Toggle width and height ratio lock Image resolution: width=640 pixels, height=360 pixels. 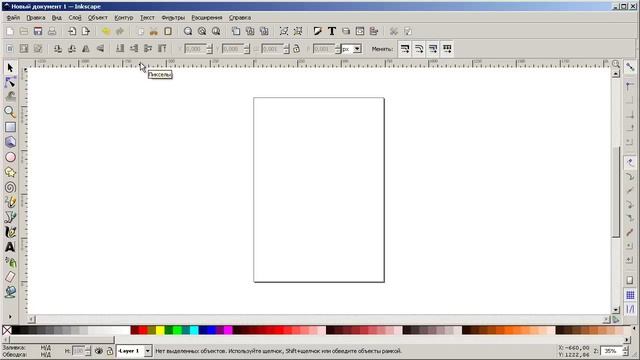tap(297, 49)
